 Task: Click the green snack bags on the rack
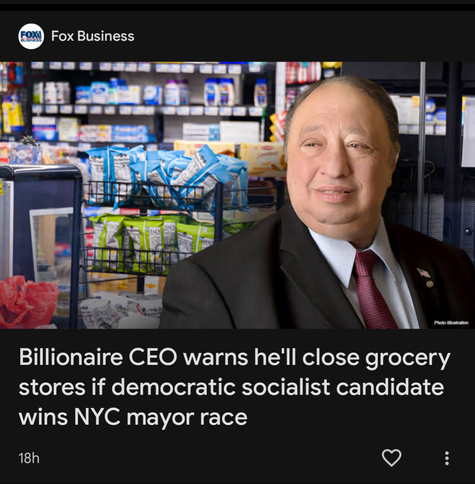150,242
